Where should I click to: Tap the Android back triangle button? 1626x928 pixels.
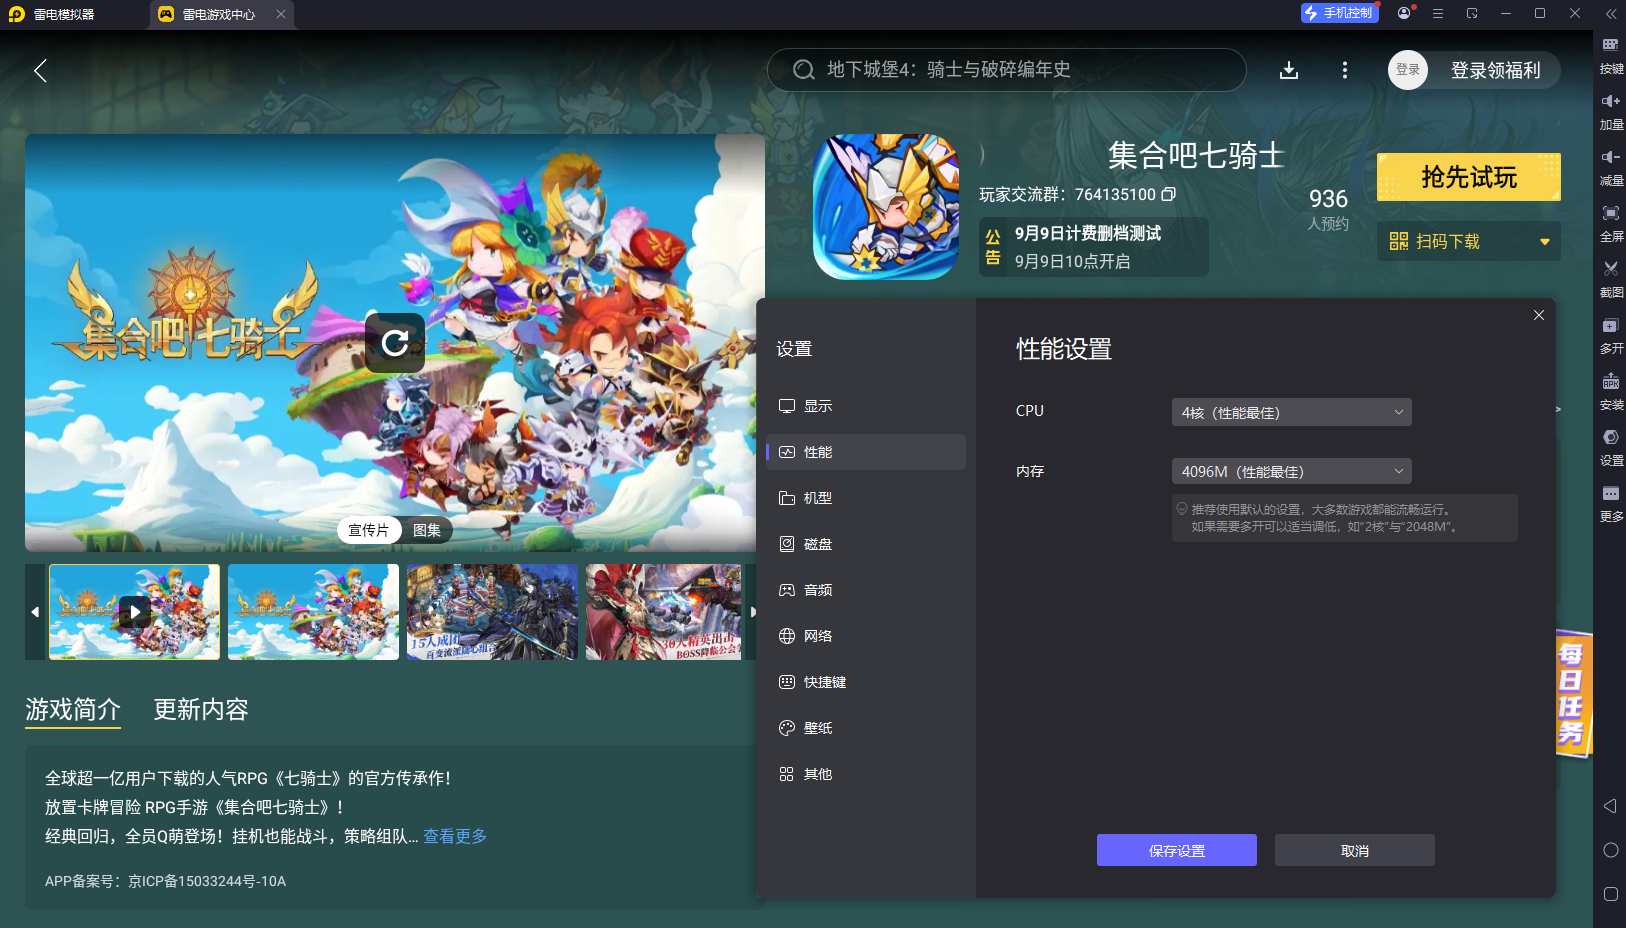(x=1610, y=806)
